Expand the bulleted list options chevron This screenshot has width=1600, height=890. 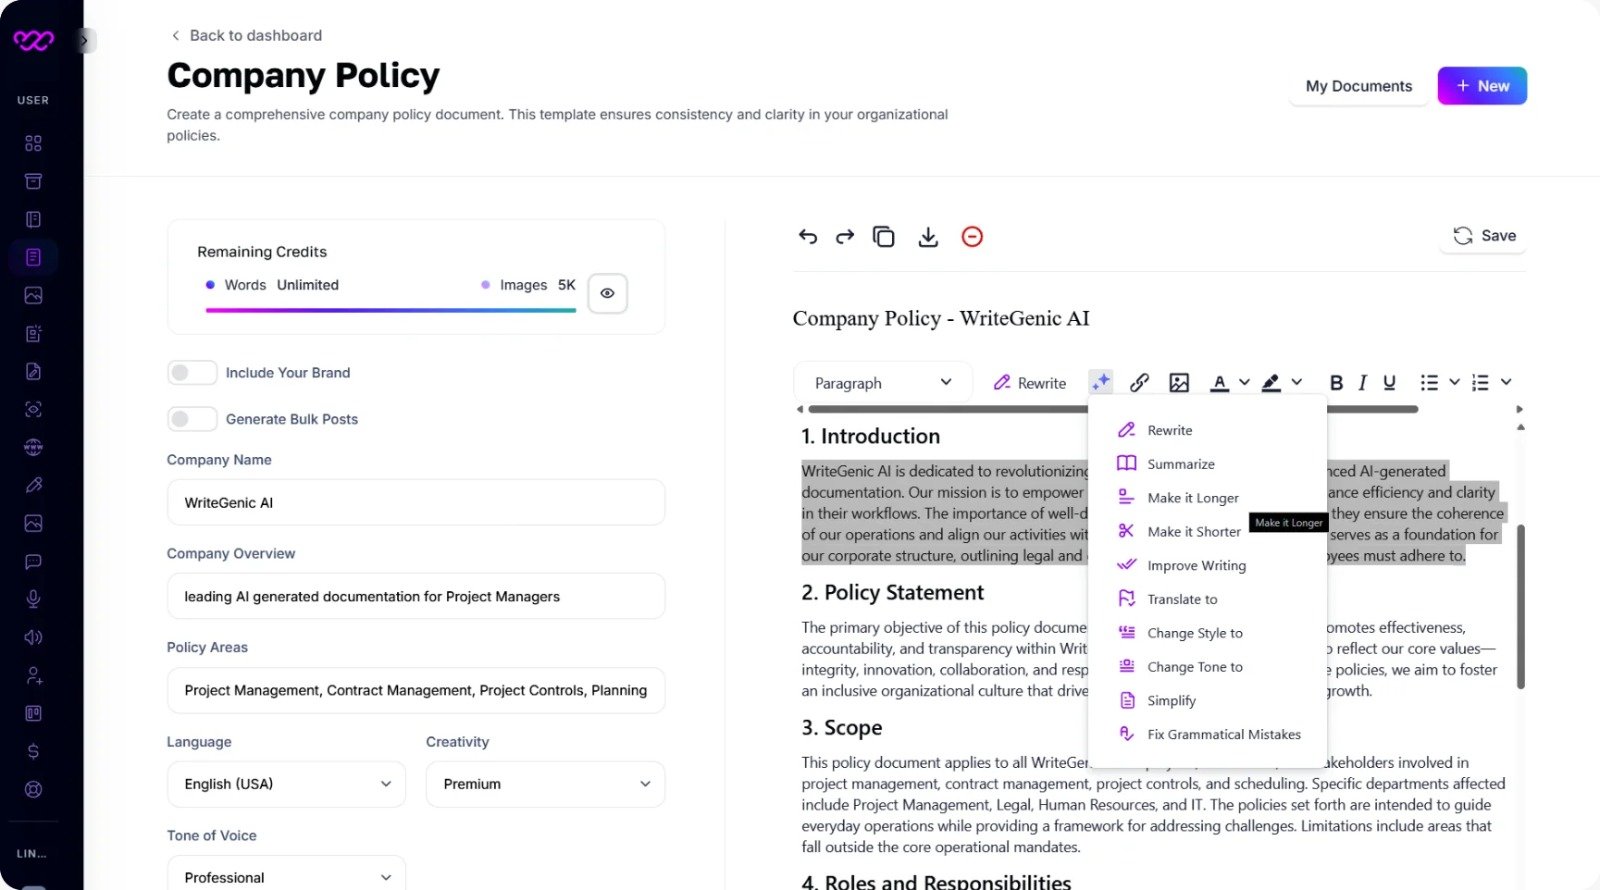pos(1454,382)
